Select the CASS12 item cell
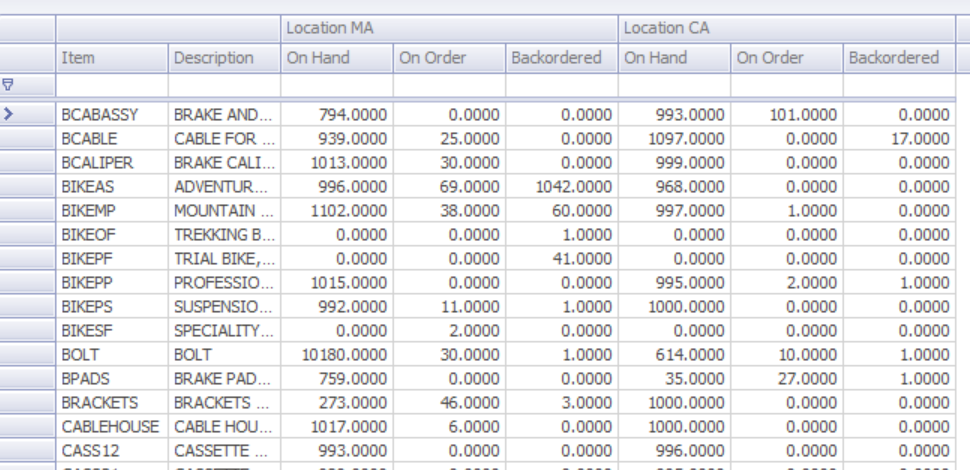 (112, 451)
